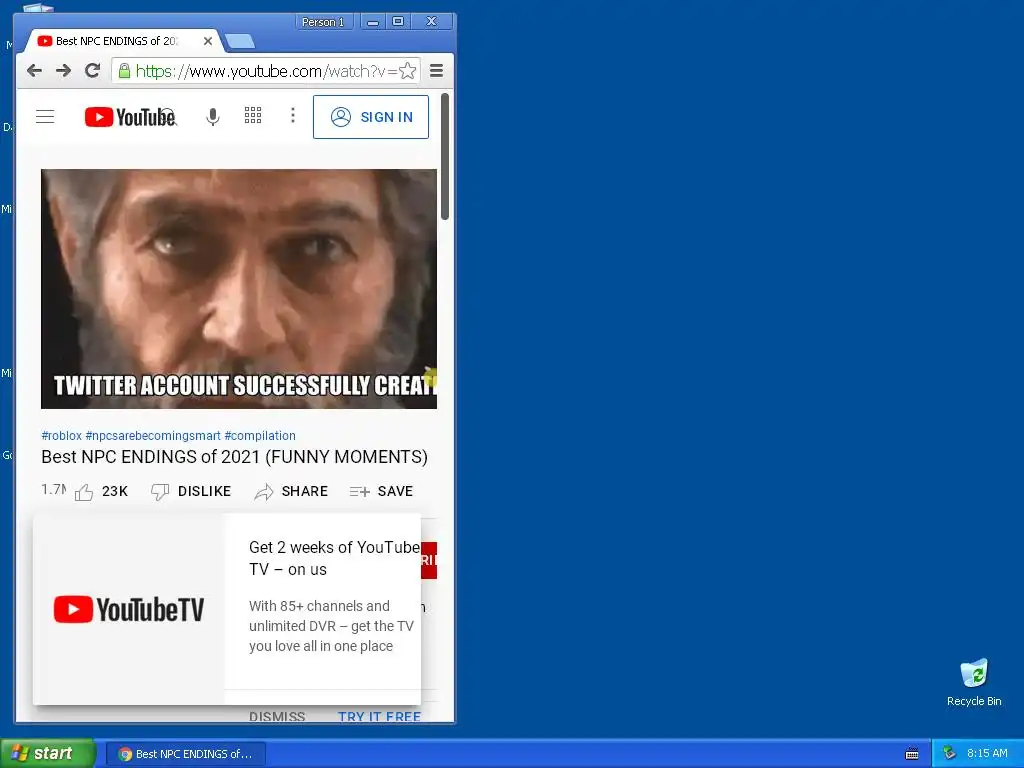Open the Person 1 profile button
Screen dimensions: 1024x768
pyautogui.click(x=323, y=22)
